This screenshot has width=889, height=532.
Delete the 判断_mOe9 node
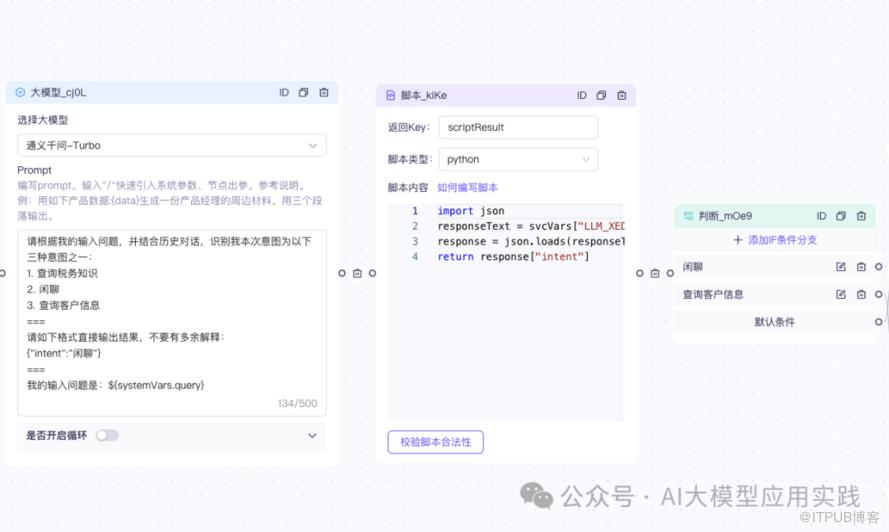pyautogui.click(x=861, y=216)
